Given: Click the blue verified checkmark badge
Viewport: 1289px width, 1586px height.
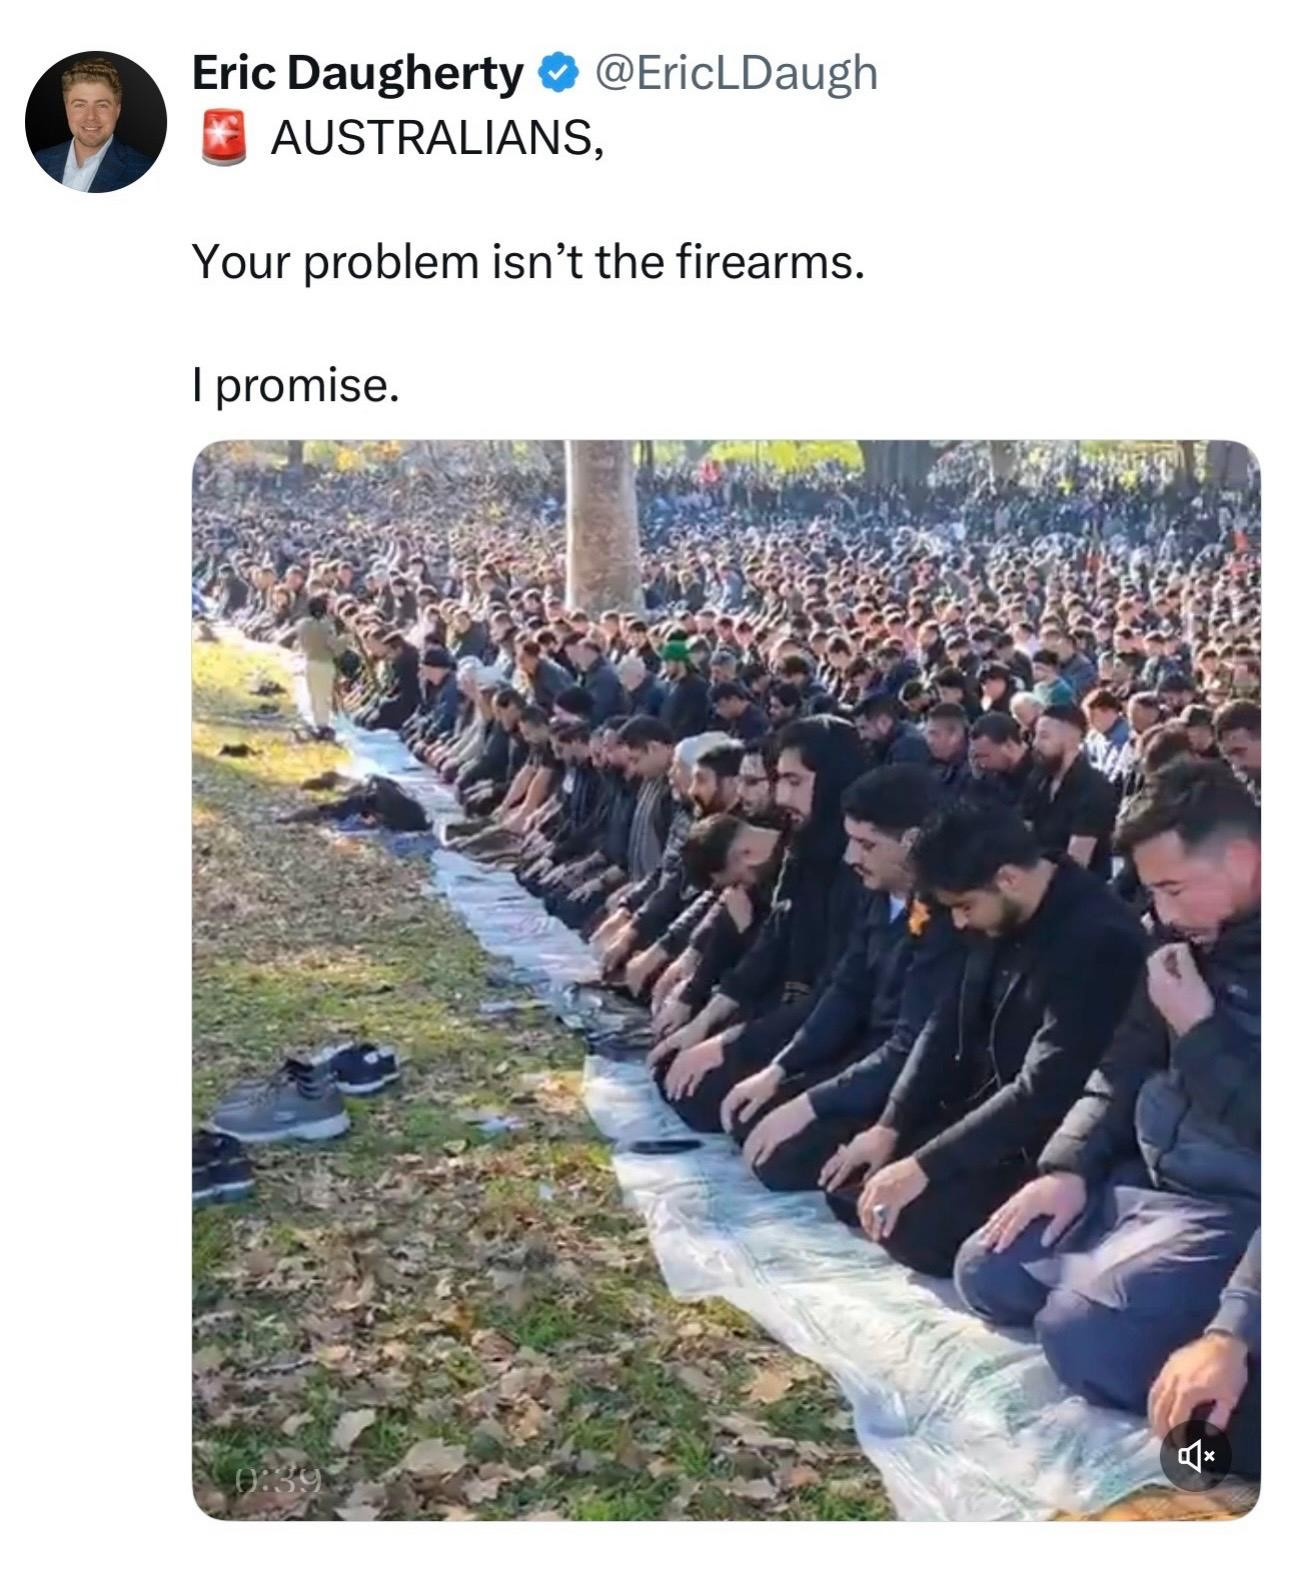Looking at the screenshot, I should pyautogui.click(x=559, y=74).
